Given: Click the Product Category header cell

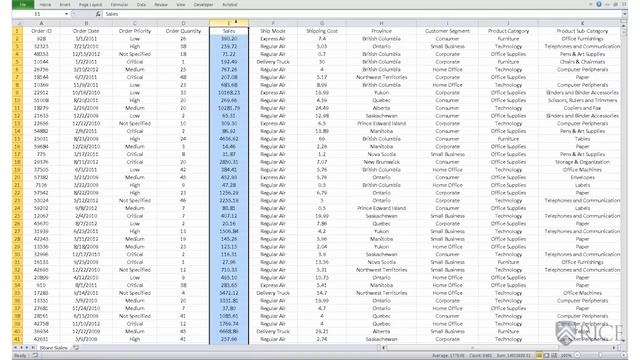Looking at the screenshot, I should click(x=508, y=31).
